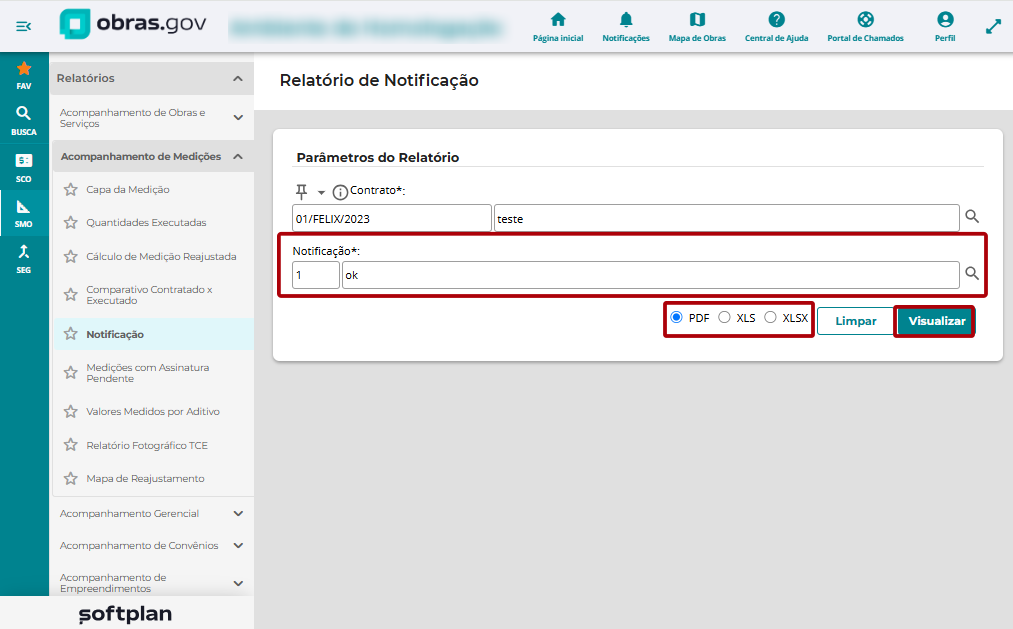The width and height of the screenshot is (1013, 629).
Task: Star Medições com Assinatura Pendente report
Action: (x=70, y=373)
